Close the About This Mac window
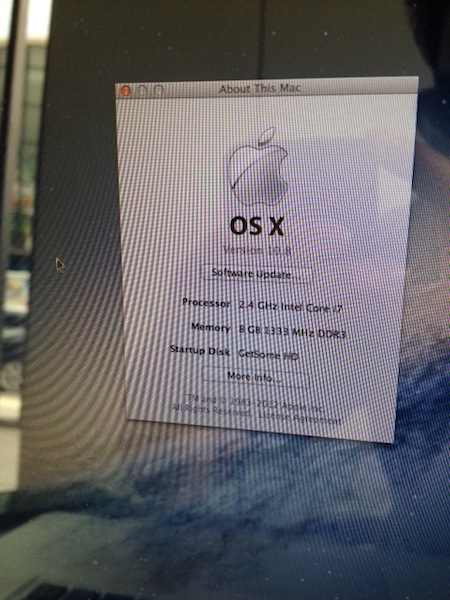450x600 pixels. click(126, 91)
